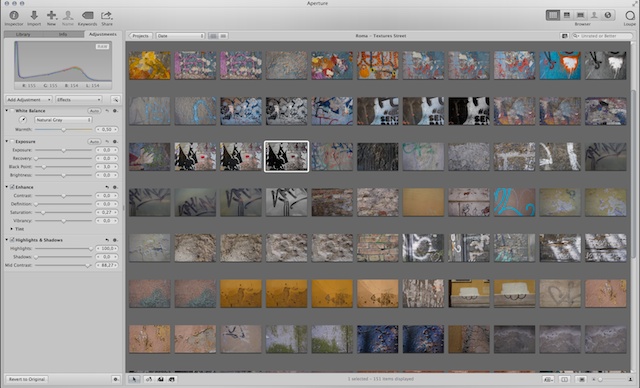Click the Black Point slider handle

click(44, 166)
